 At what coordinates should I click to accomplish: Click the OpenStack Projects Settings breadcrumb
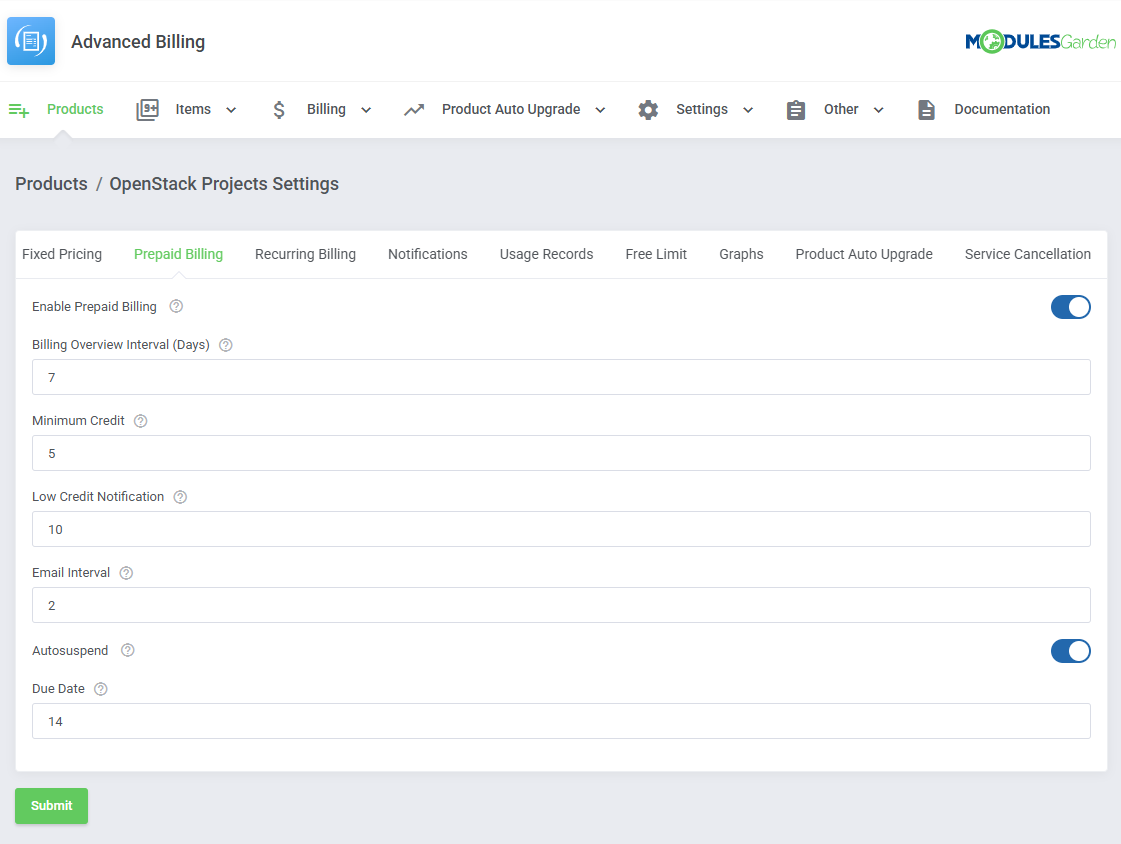tap(224, 184)
